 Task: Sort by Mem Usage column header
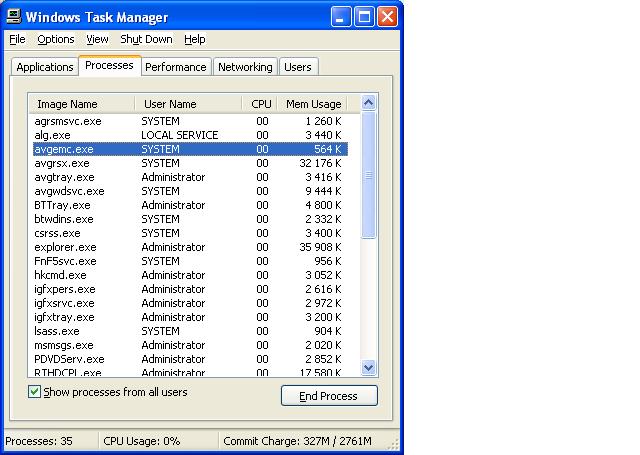pos(312,104)
